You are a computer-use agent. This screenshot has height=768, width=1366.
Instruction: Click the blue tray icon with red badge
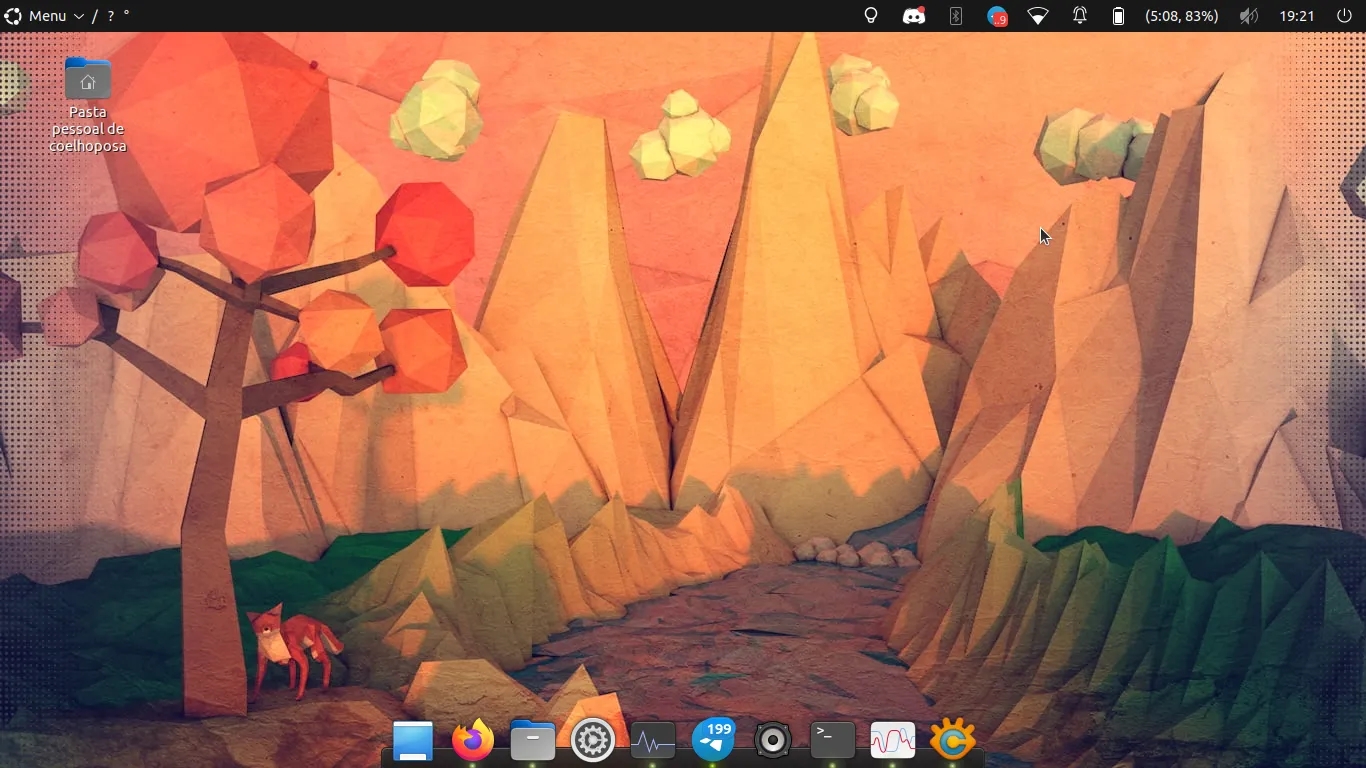tap(997, 16)
